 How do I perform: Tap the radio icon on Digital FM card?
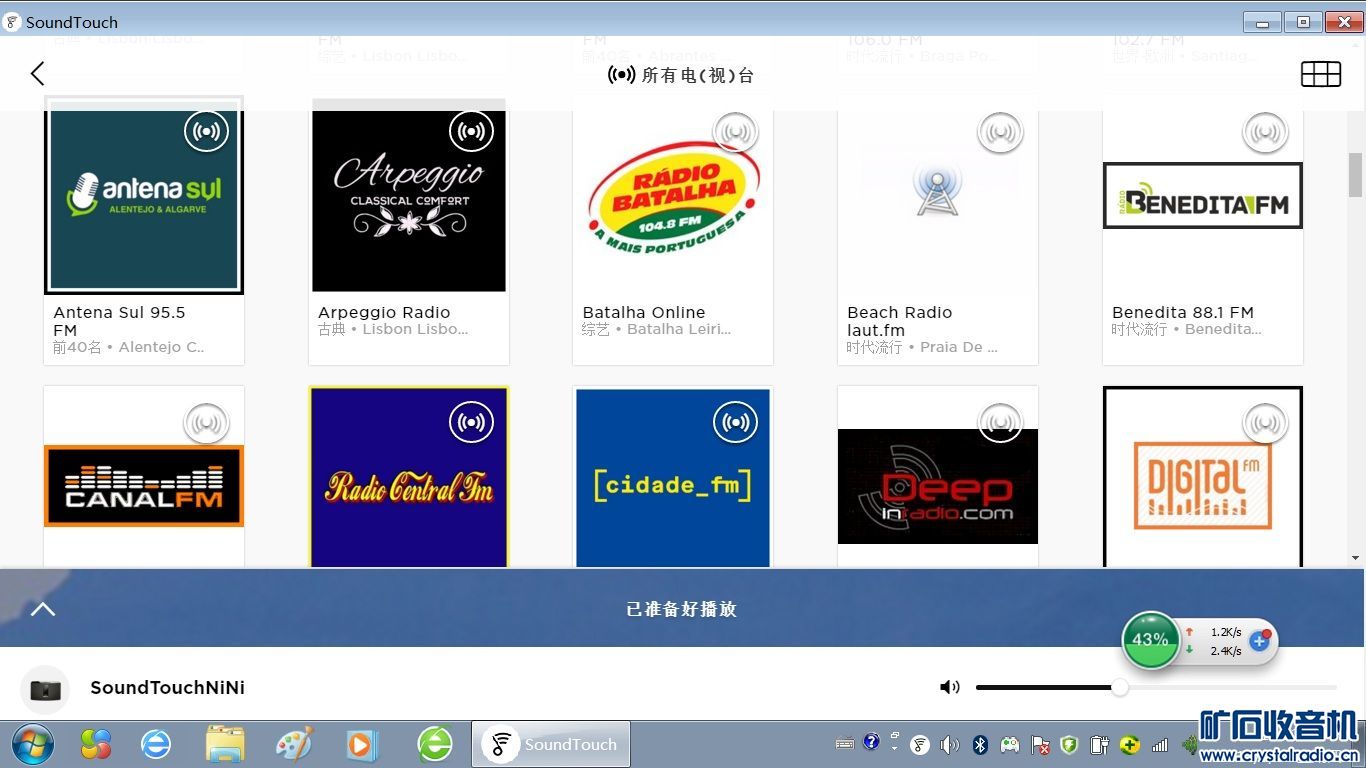(x=1265, y=423)
